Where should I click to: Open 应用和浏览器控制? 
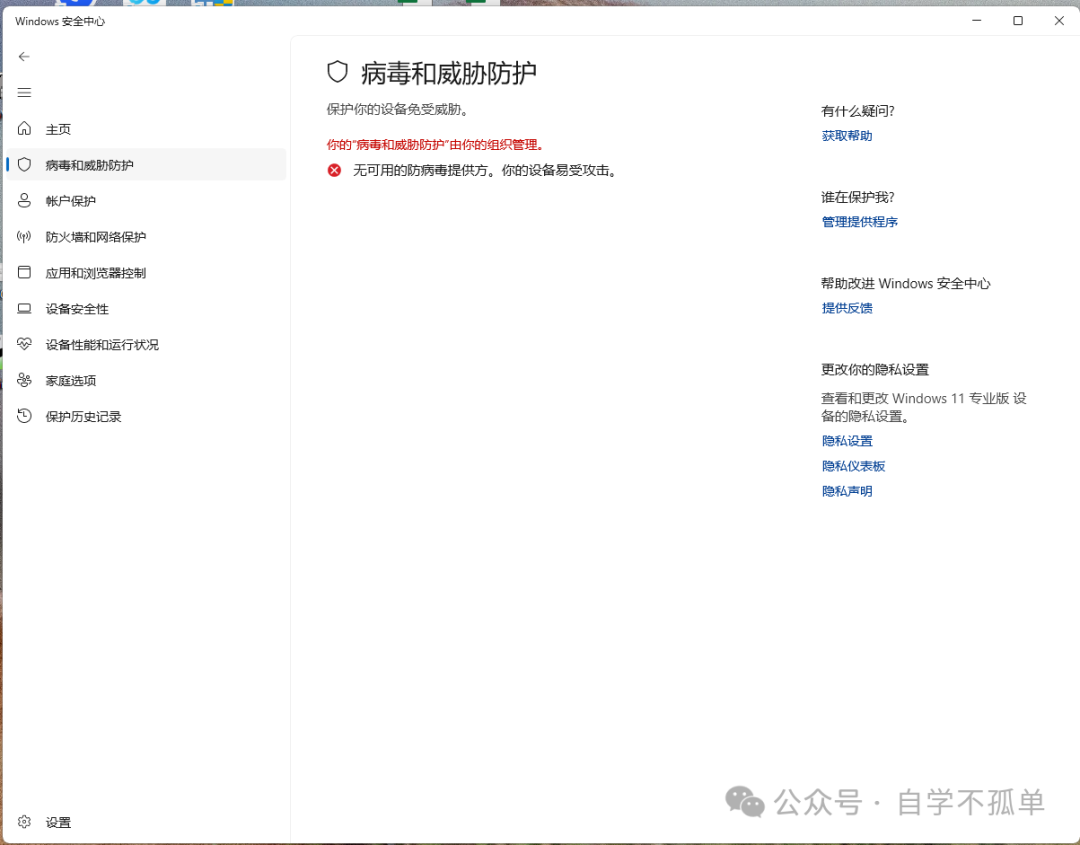[x=146, y=273]
